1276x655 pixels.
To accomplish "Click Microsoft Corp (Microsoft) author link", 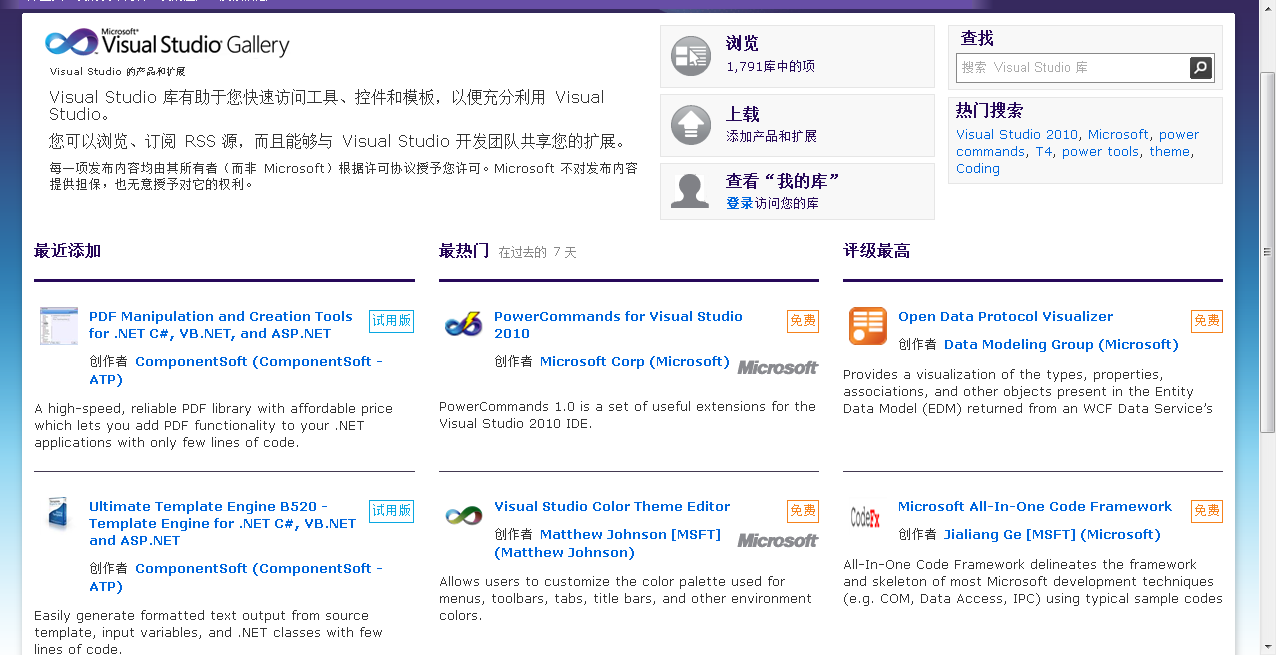I will [x=635, y=361].
